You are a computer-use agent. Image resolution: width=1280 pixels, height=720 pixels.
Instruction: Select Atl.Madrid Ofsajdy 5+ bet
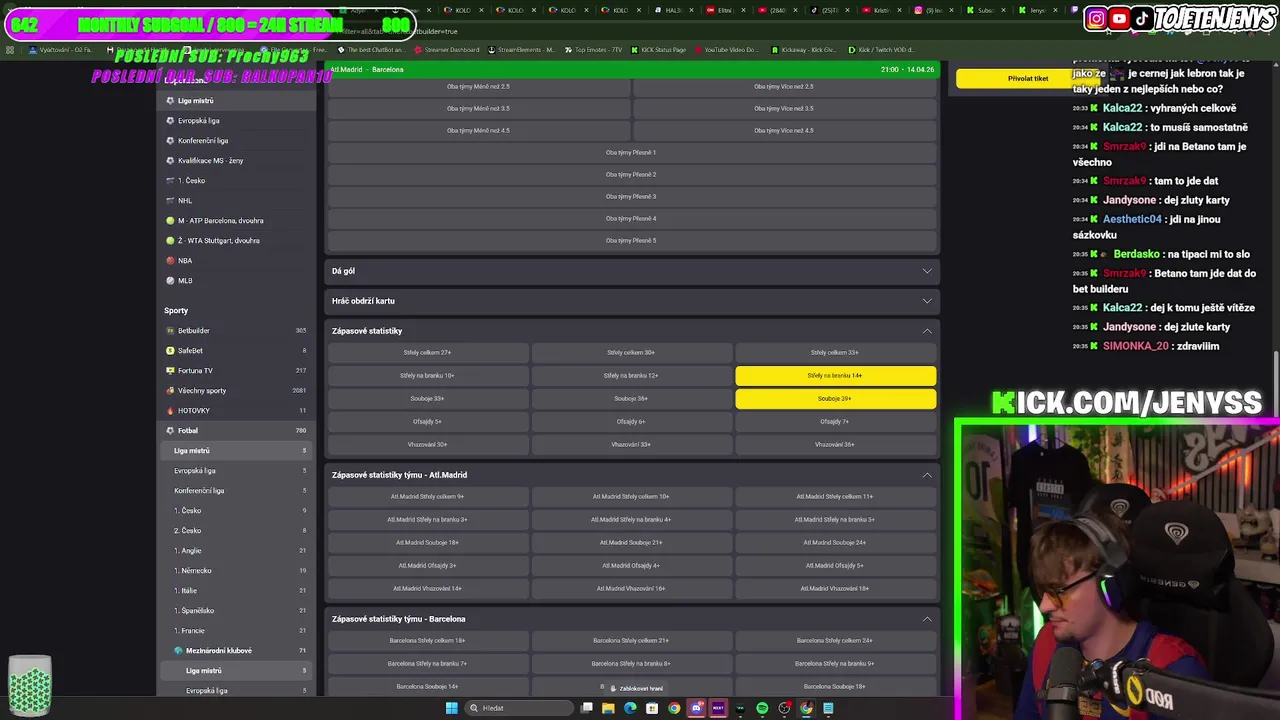pyautogui.click(x=835, y=566)
